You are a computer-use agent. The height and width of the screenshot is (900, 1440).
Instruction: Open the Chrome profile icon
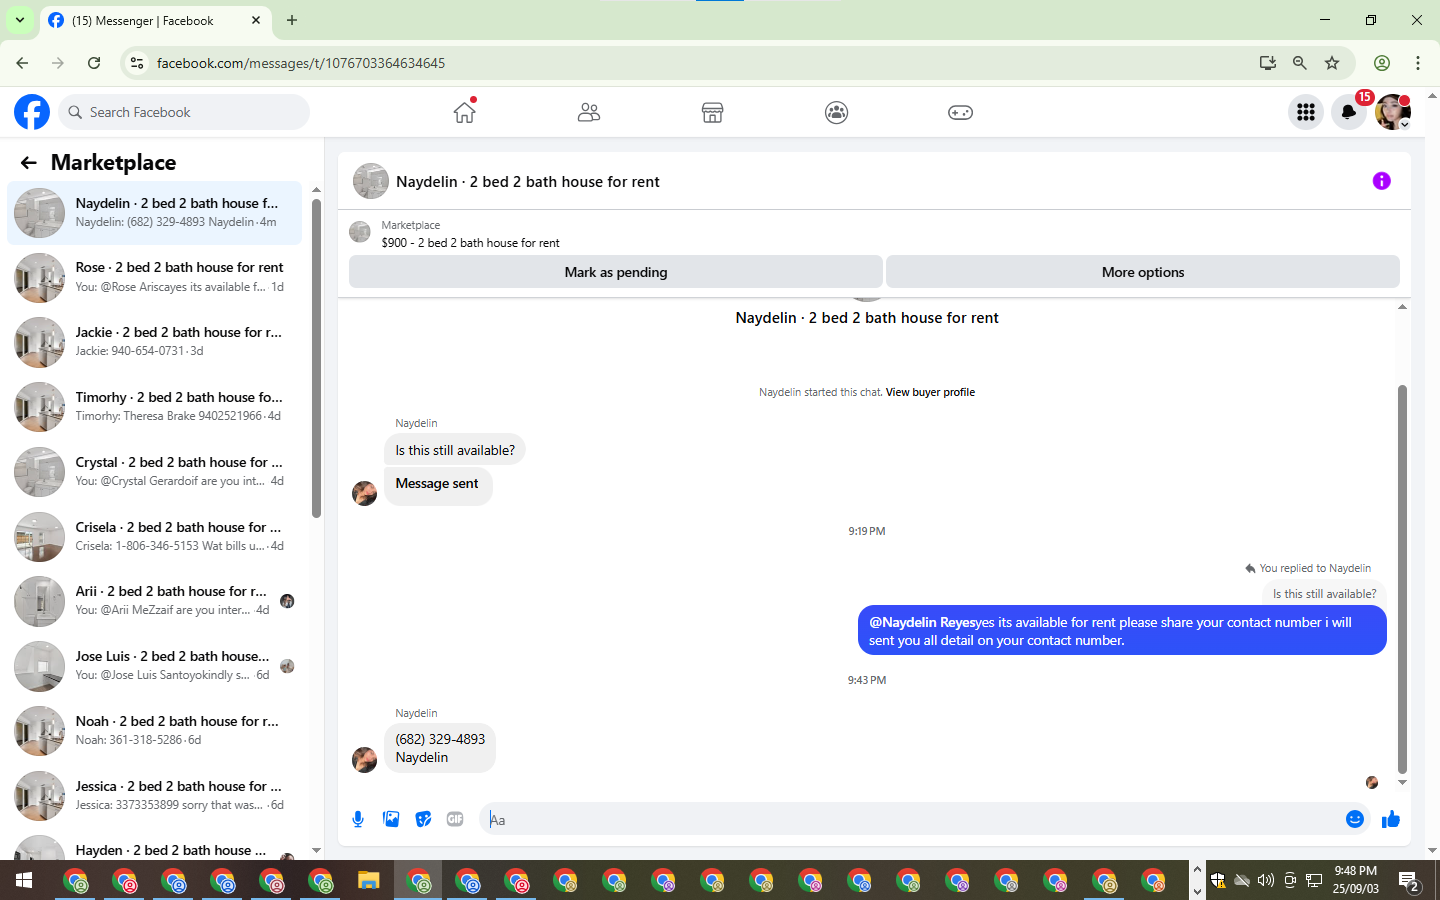coord(1382,63)
